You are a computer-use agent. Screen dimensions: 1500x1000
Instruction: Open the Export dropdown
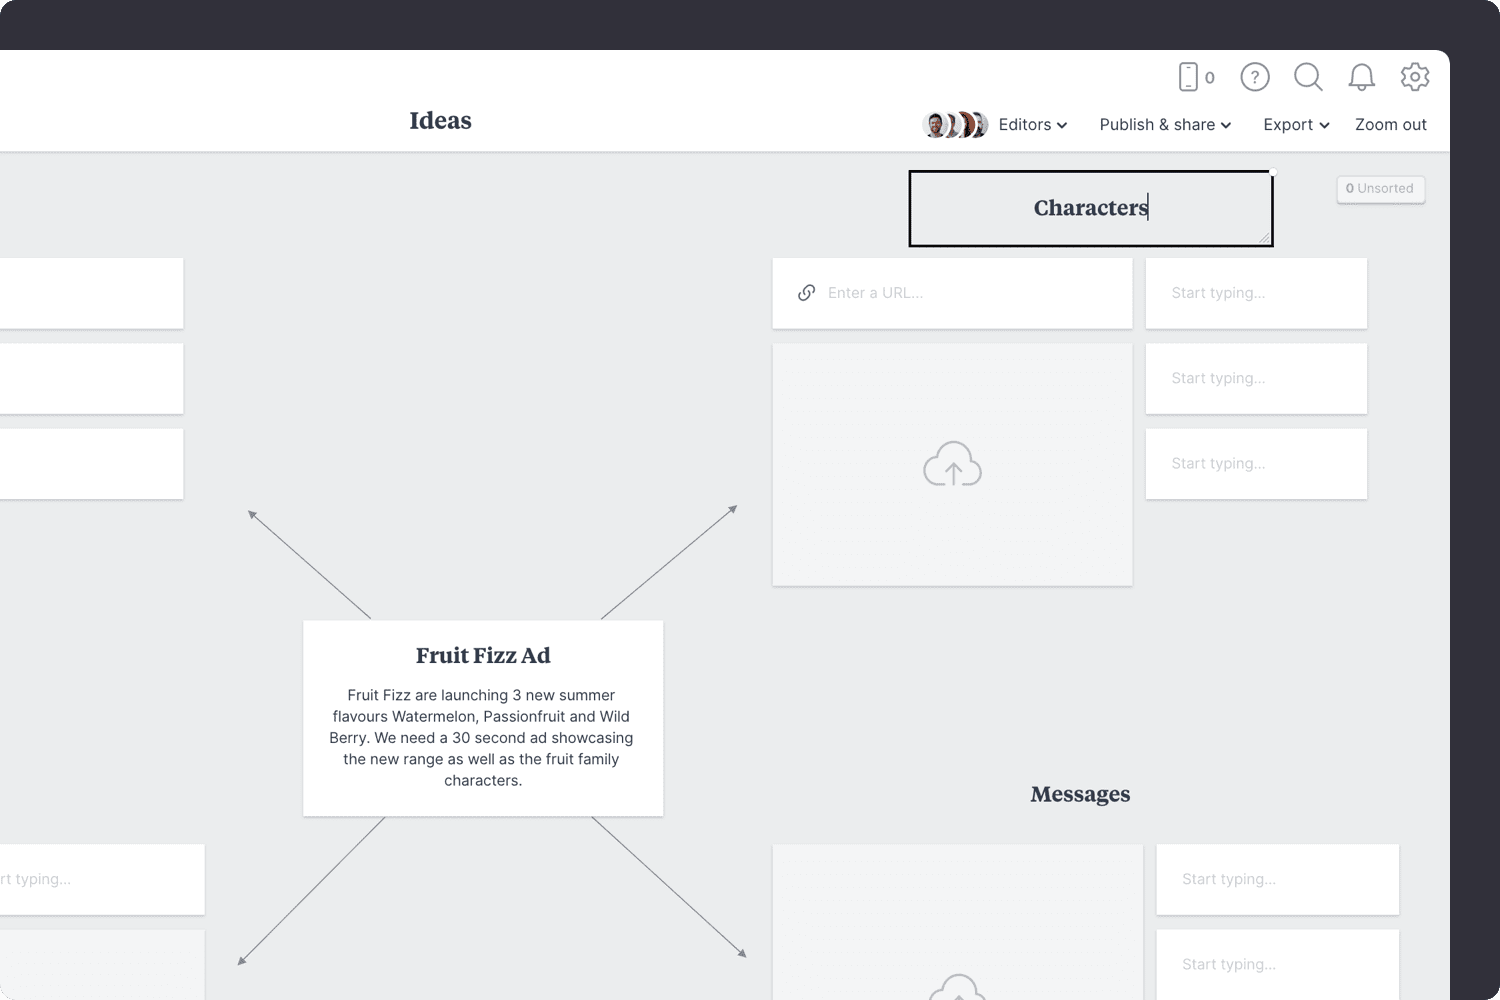[x=1296, y=125]
